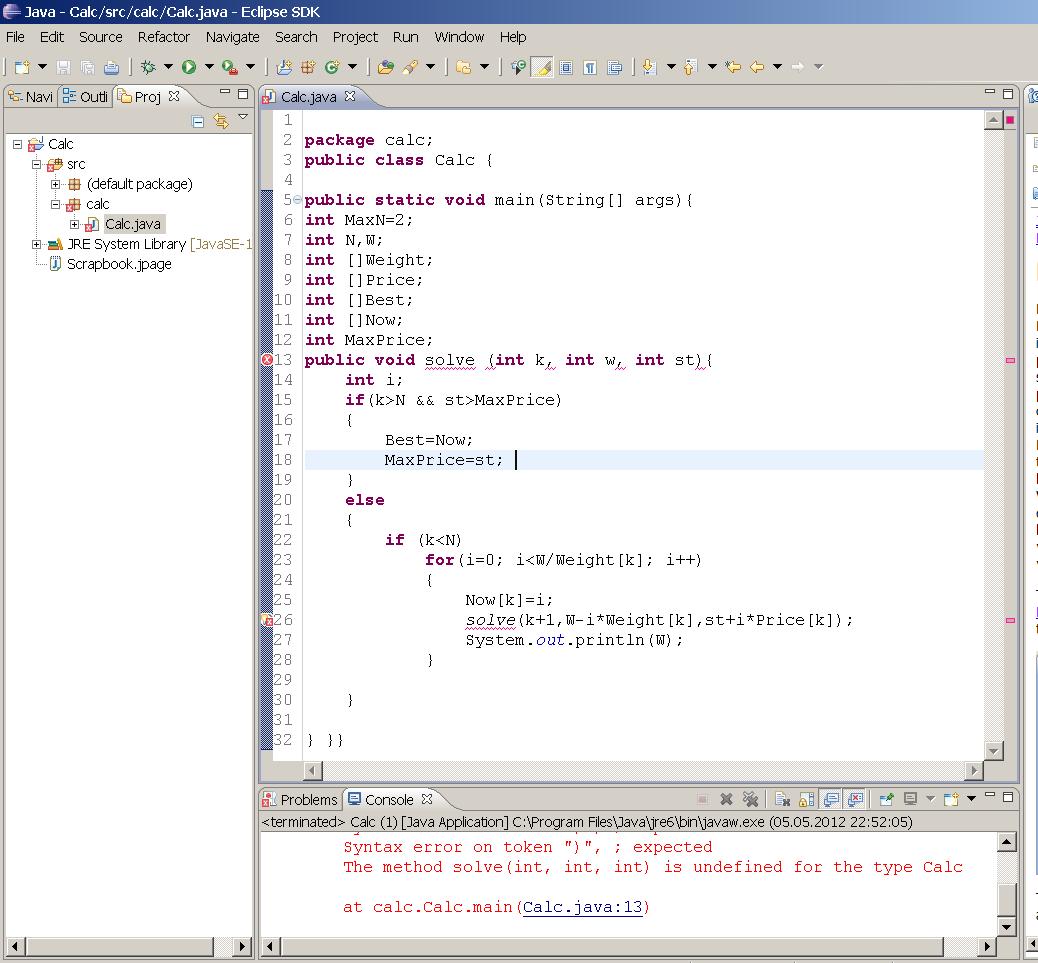1038x963 pixels.
Task: Open Calc.java:13 link in console
Action: [585, 907]
